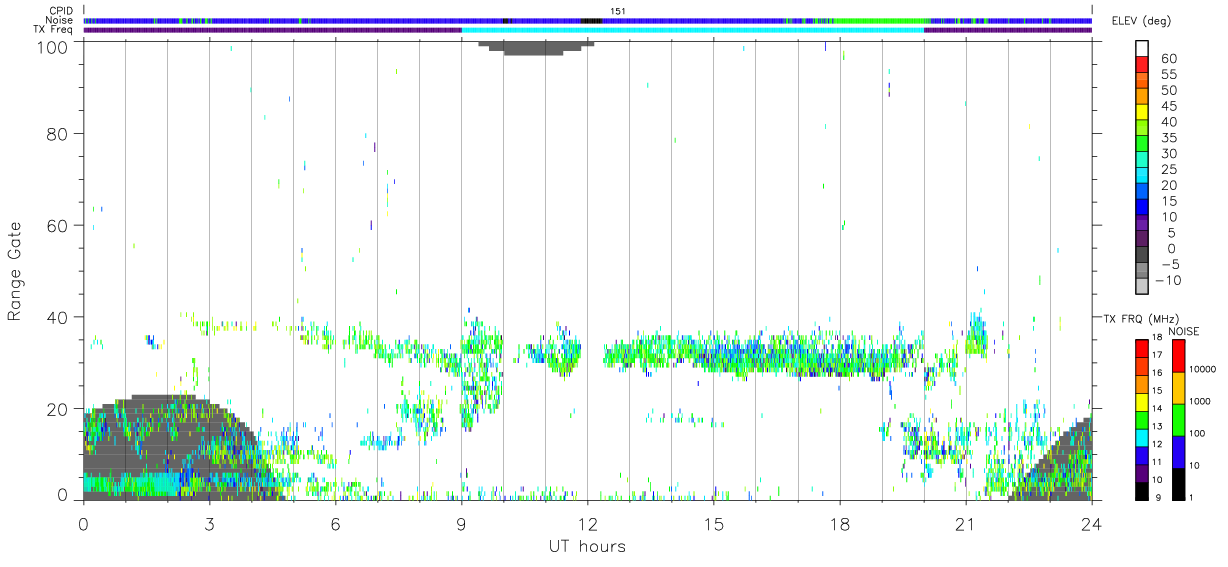Click the gray block at top near hour 11
This screenshot has height=567, width=1228.
click(536, 47)
